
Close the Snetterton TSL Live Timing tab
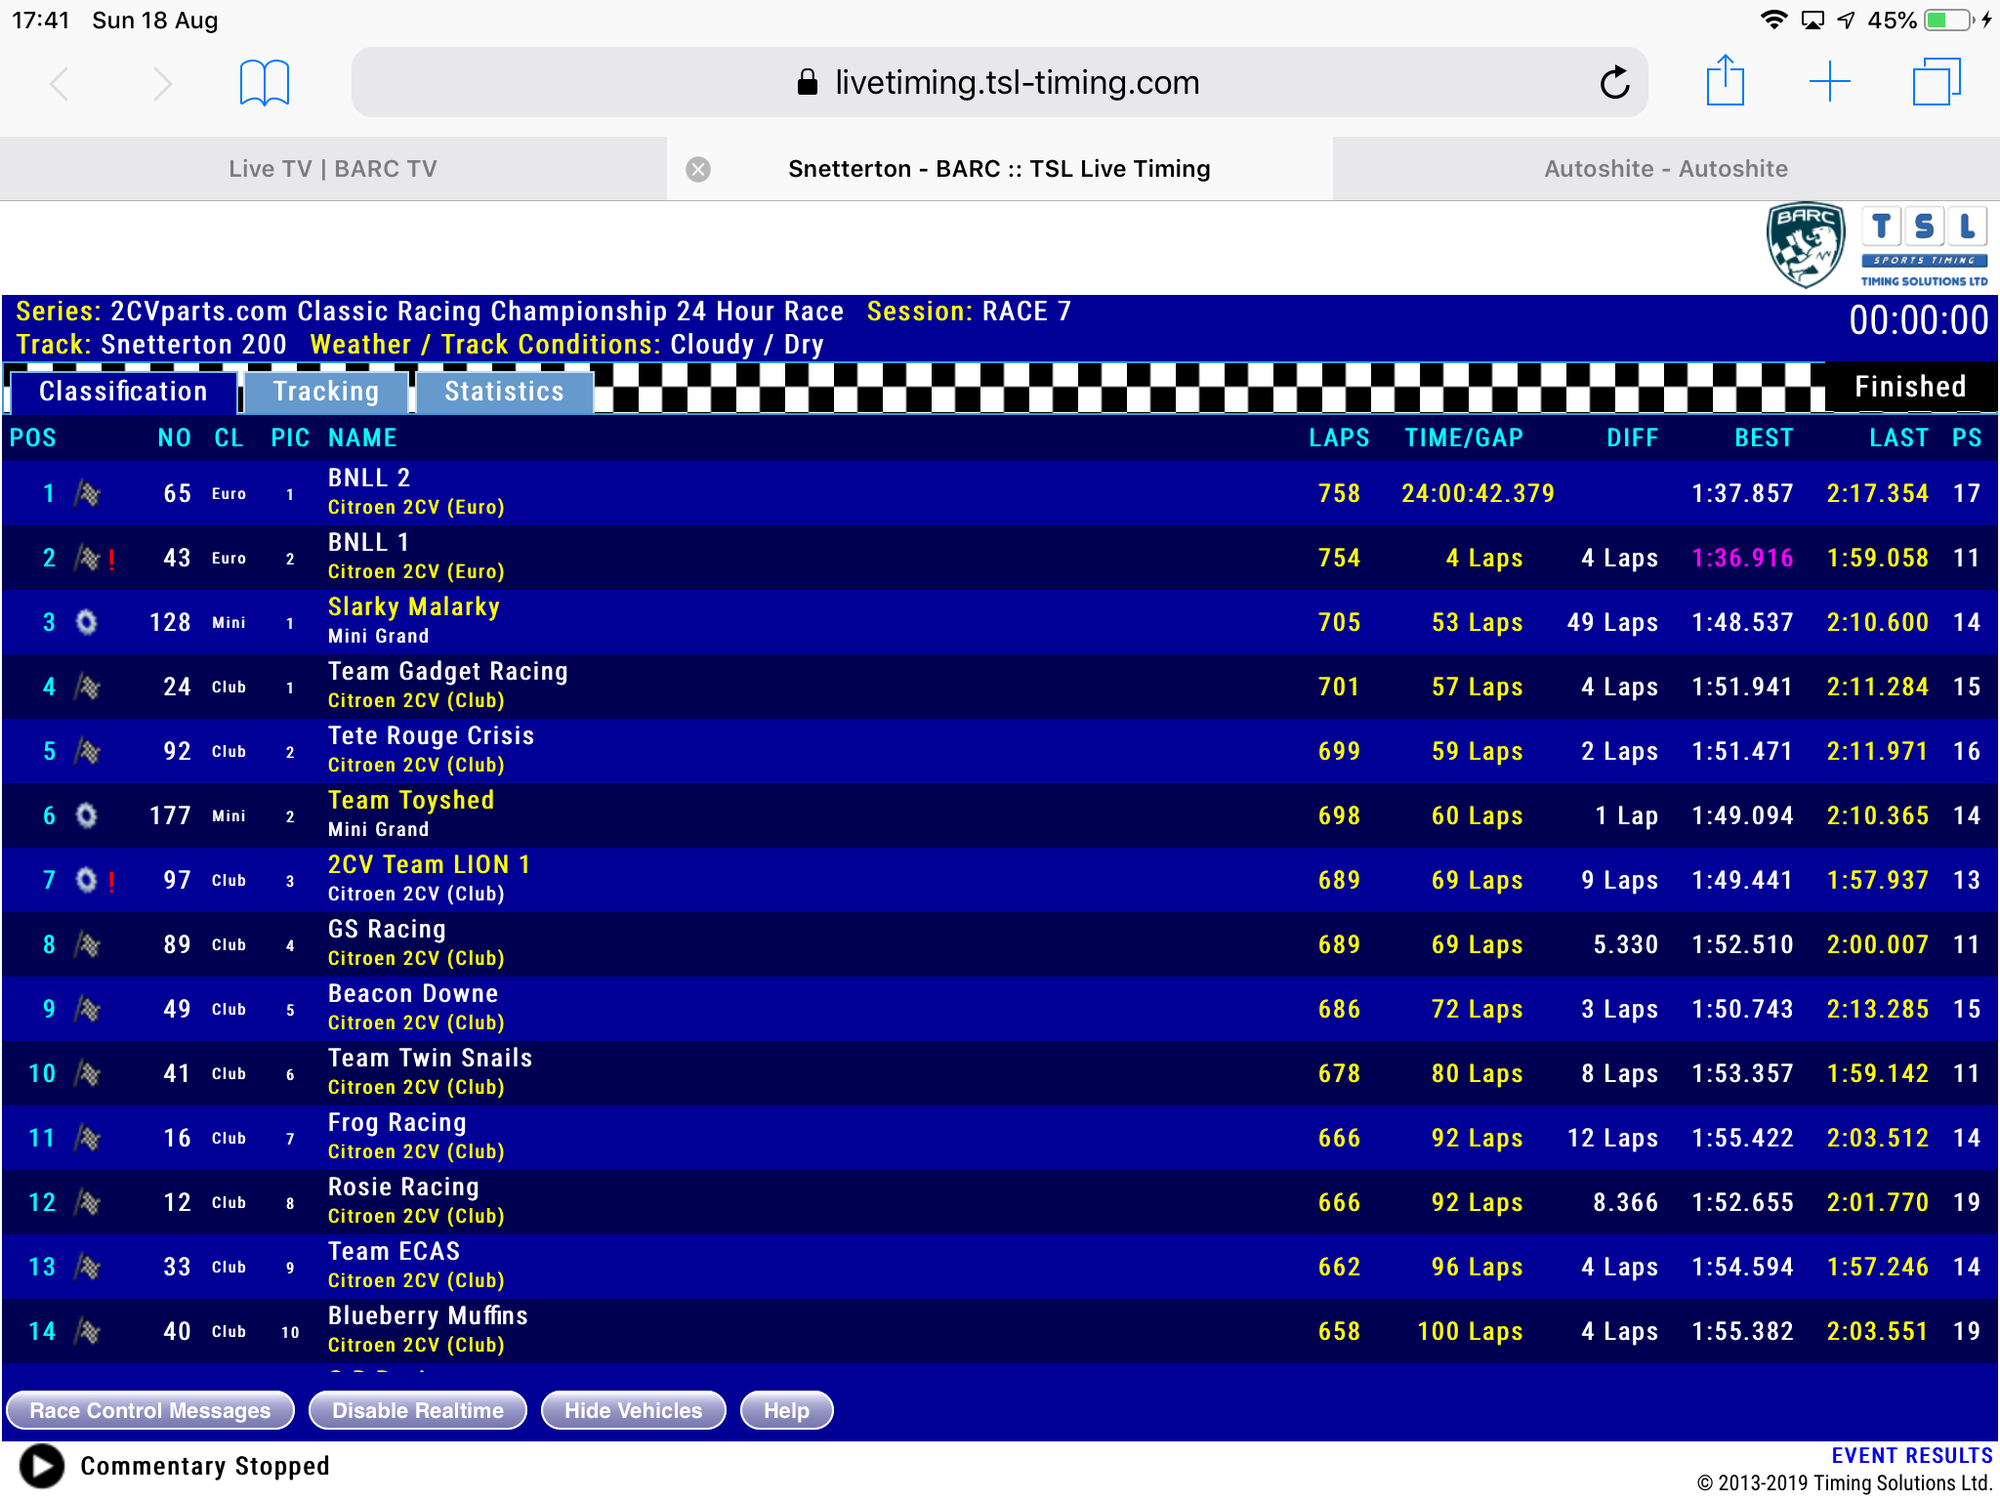pos(698,169)
